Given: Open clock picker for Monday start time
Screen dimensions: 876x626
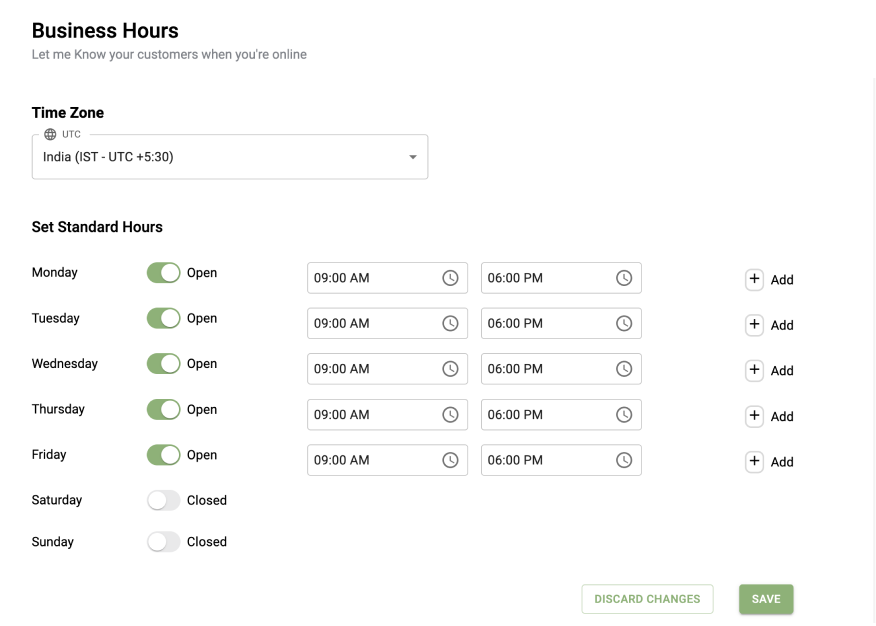Looking at the screenshot, I should (x=450, y=278).
